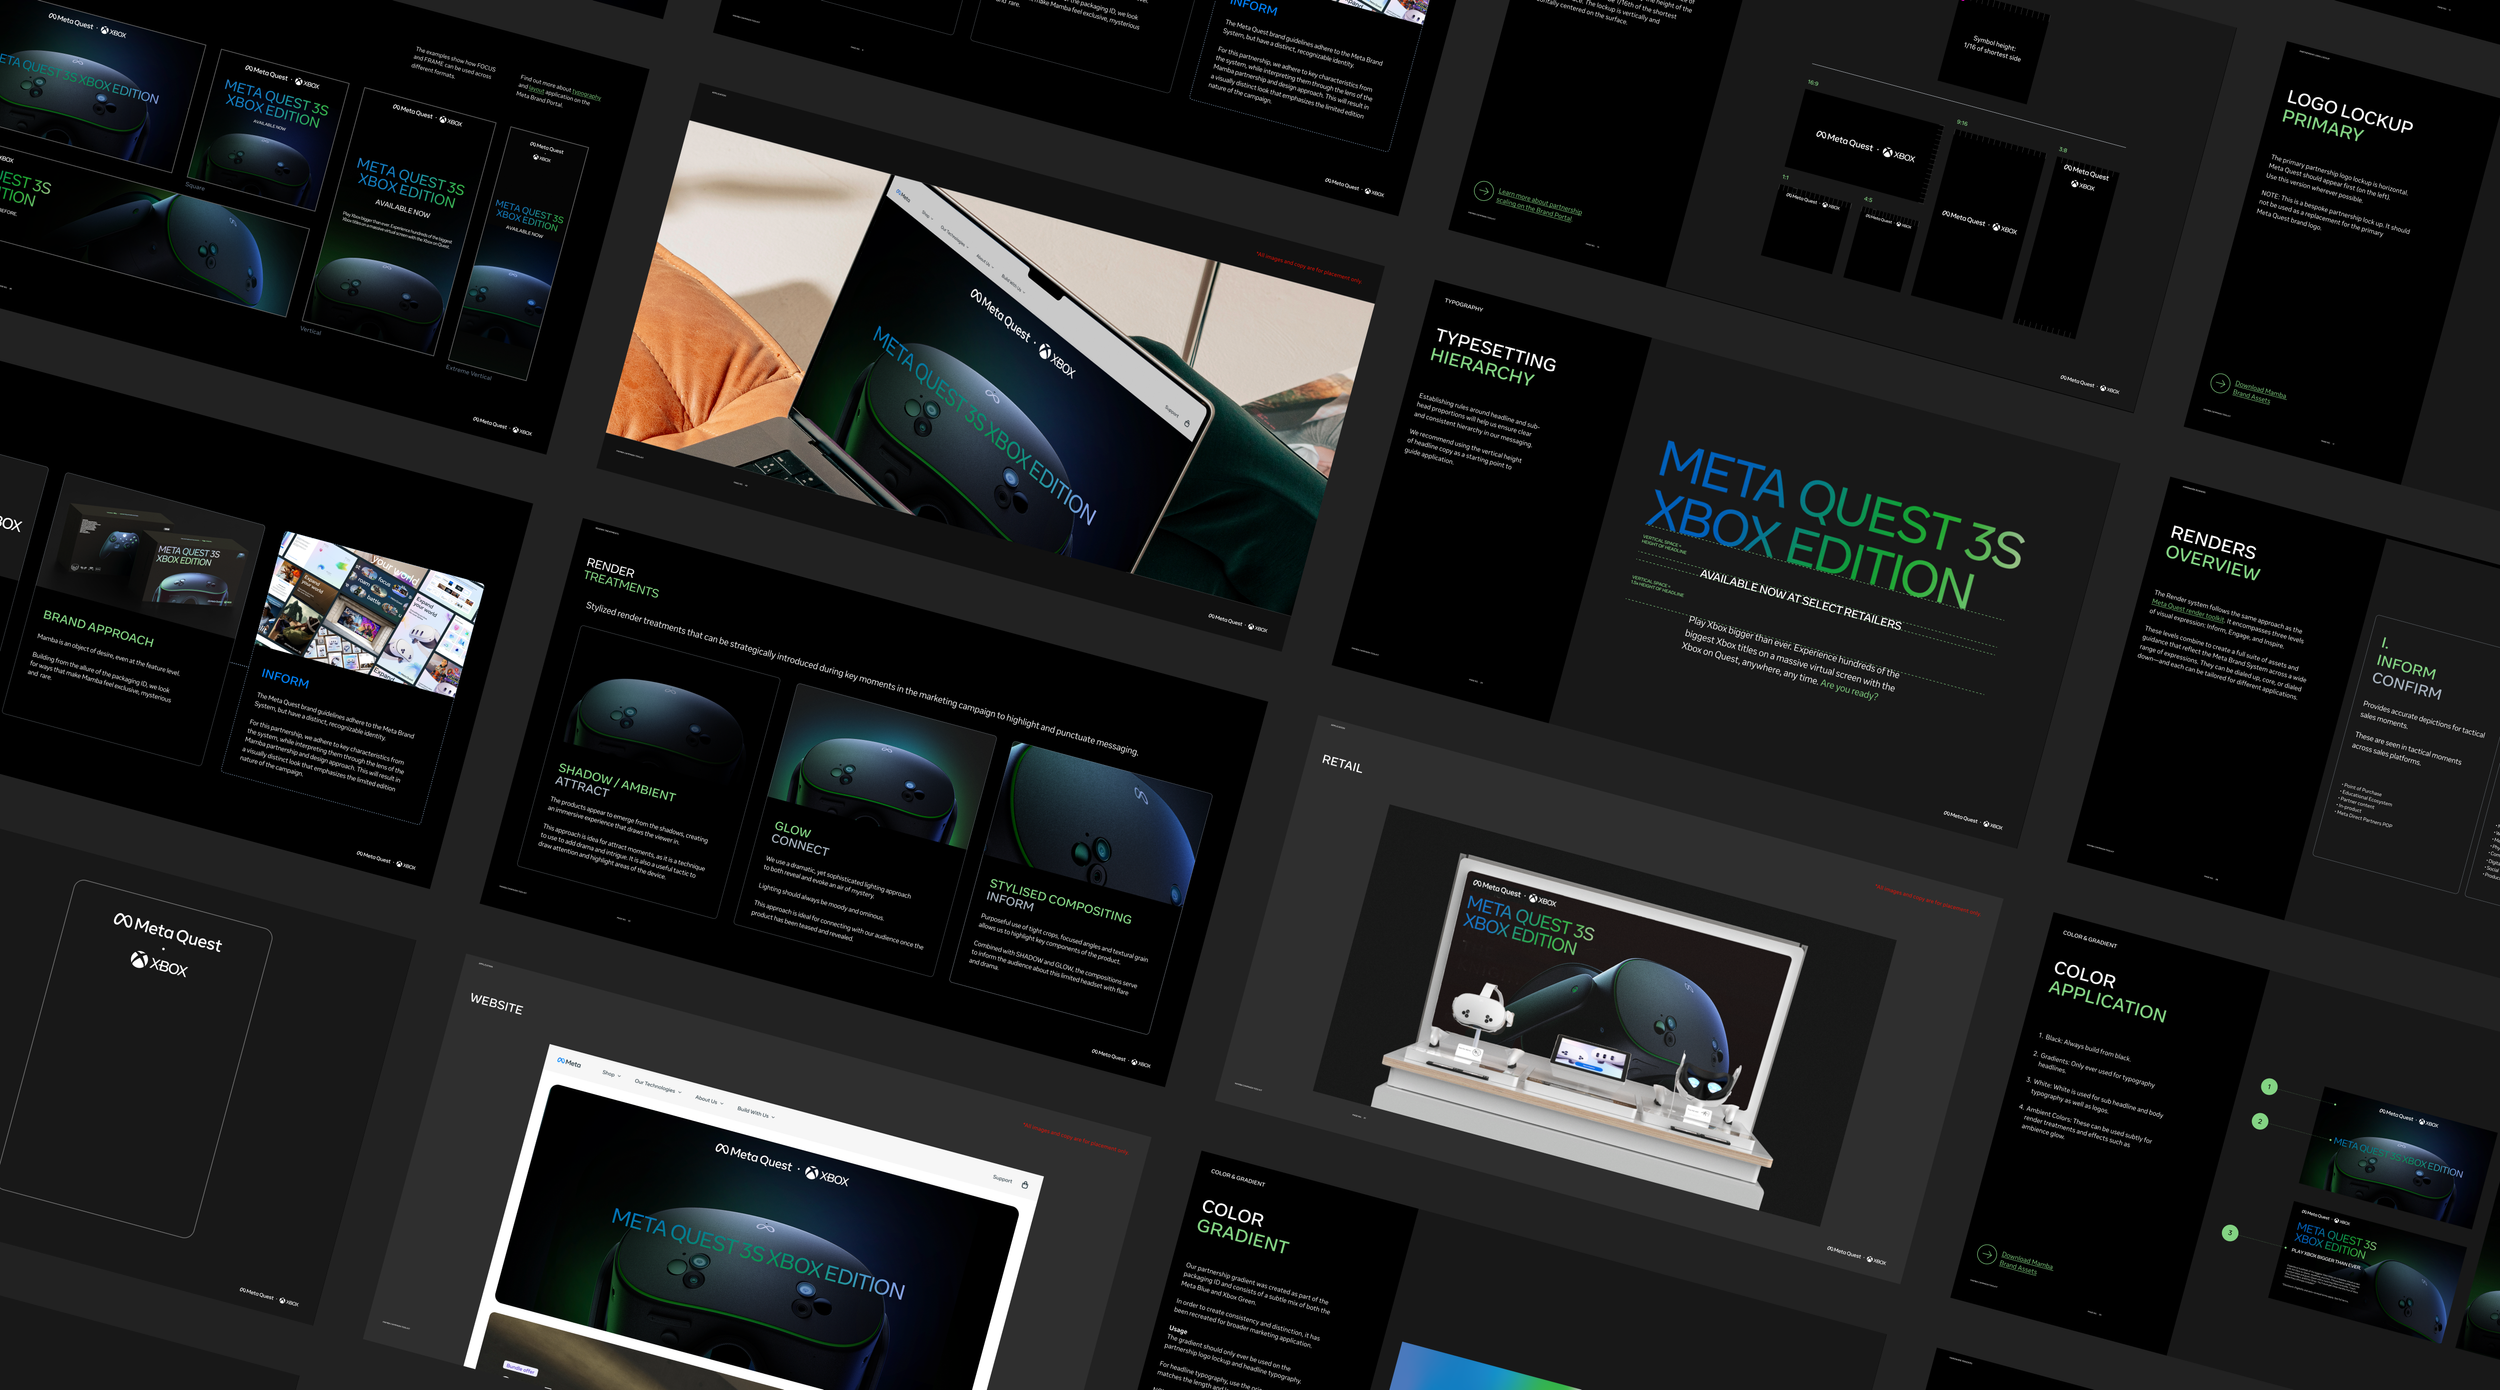
Task: Select green marker number 3 beside Color Application
Action: 2229,1232
